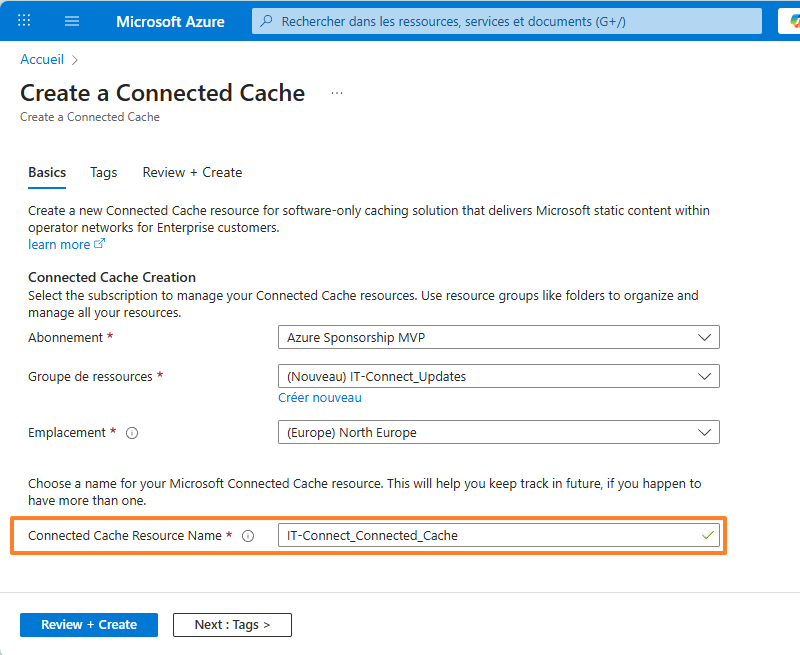The image size is (800, 655).
Task: Click the green validation checkmark in name field
Action: [708, 535]
